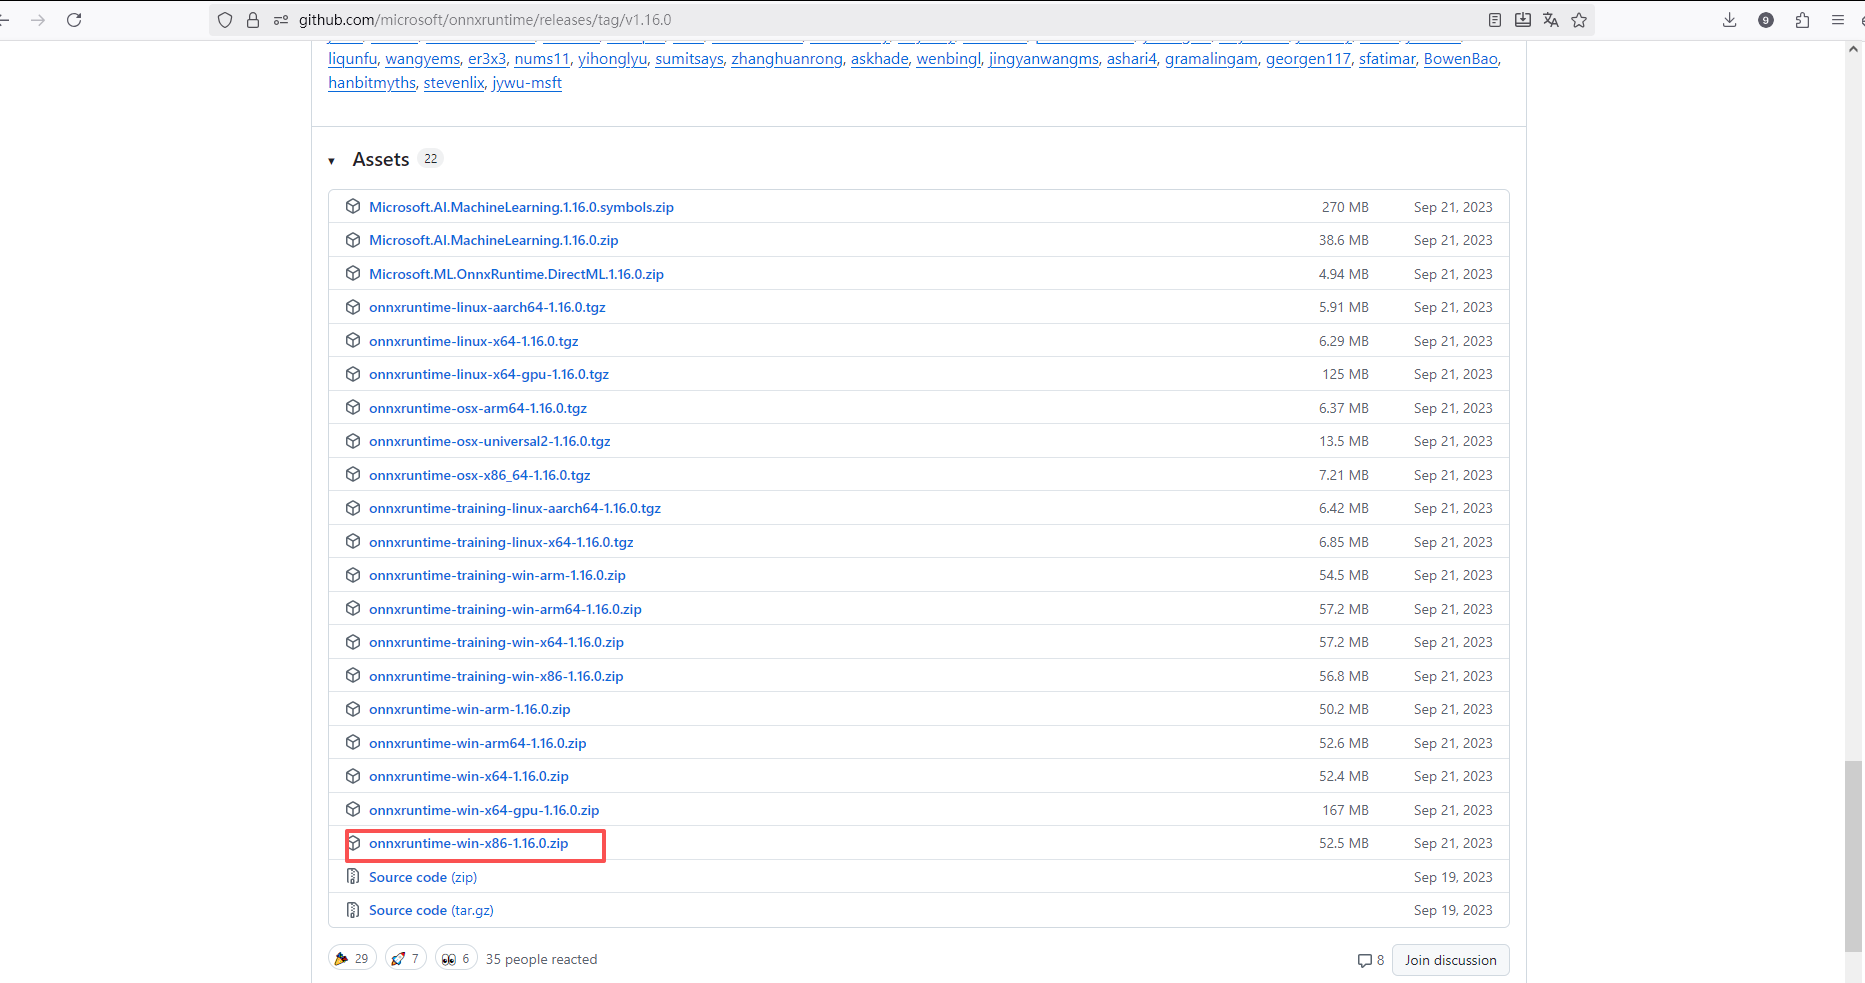This screenshot has width=1865, height=983.
Task: Click the extension badge icon showing 9
Action: [x=1766, y=20]
